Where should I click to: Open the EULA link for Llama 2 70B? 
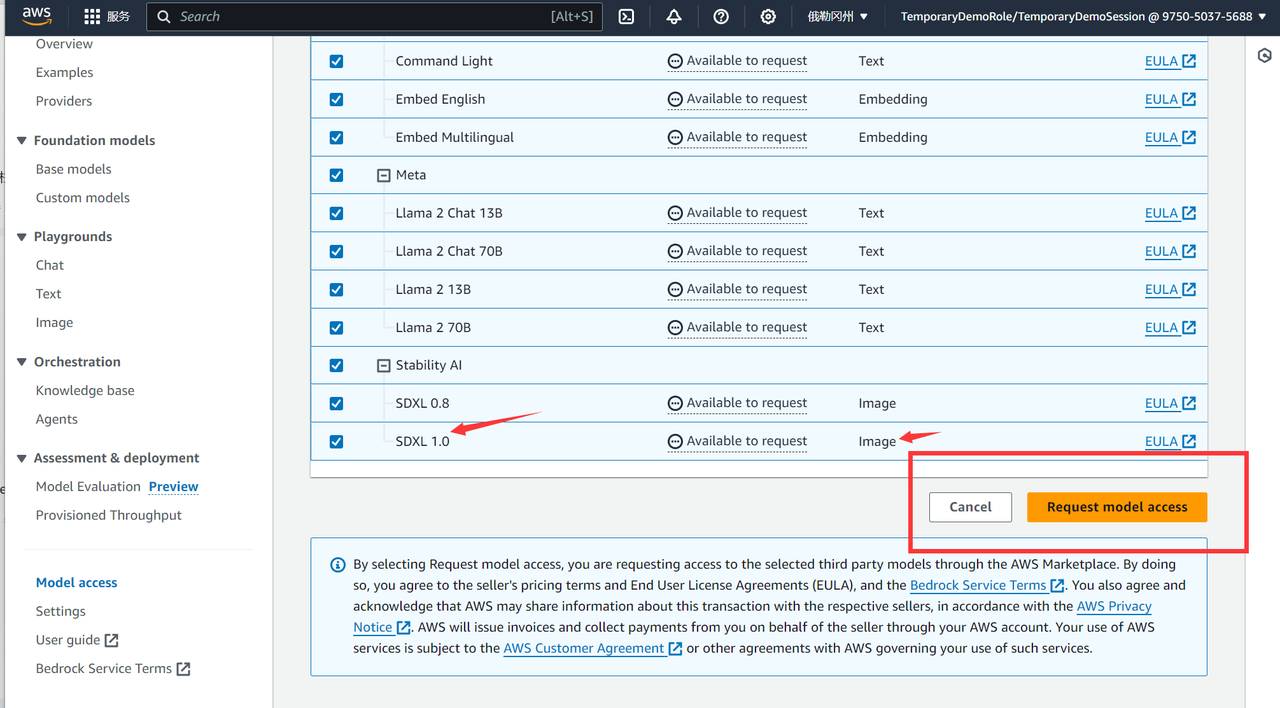[x=1170, y=328]
